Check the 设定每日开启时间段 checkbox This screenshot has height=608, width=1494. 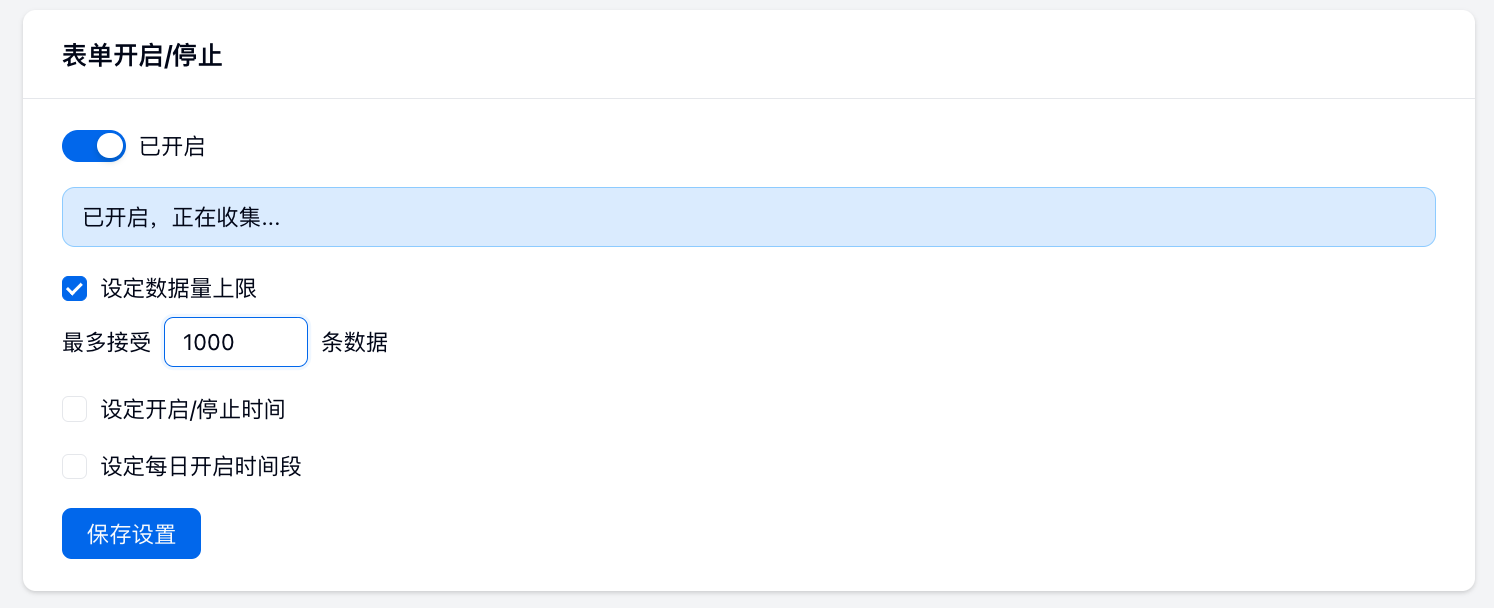pos(75,466)
